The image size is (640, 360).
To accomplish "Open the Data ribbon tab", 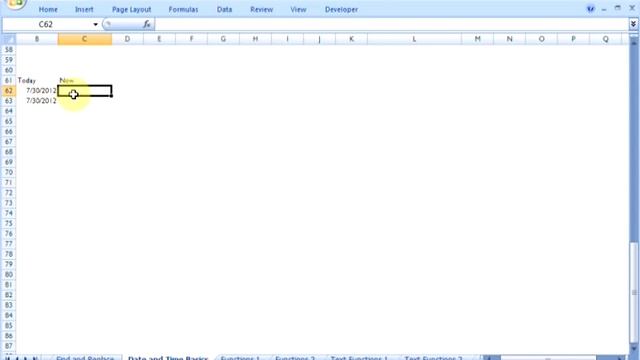I will pyautogui.click(x=224, y=9).
